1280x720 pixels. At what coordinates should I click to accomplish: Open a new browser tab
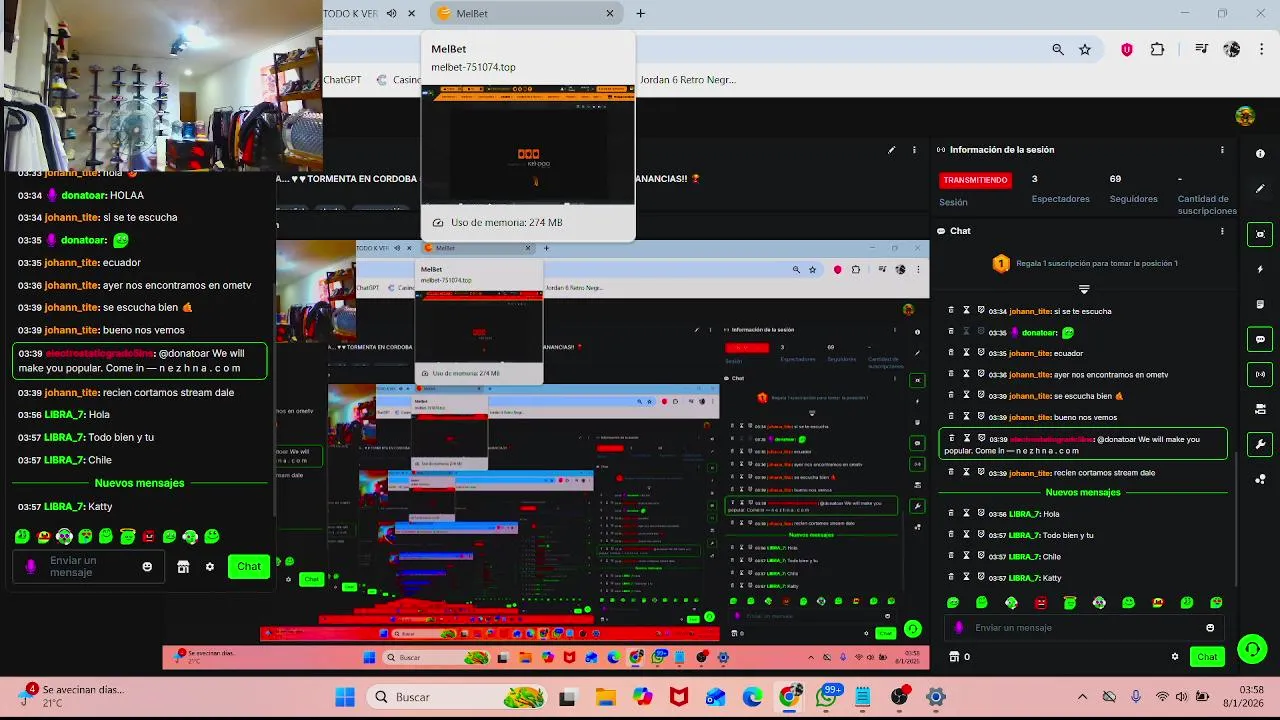[640, 13]
